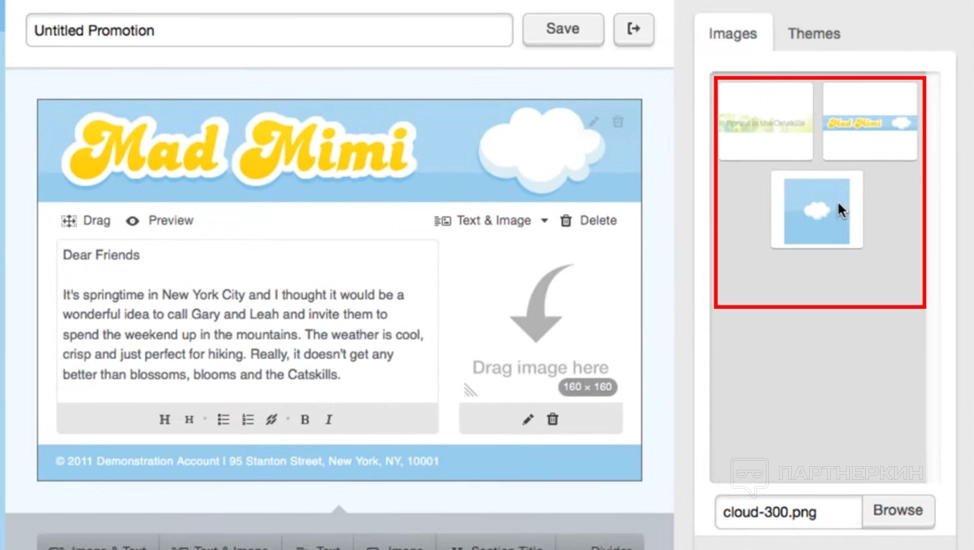This screenshot has height=550, width=974.
Task: Edit the image placeholder with pencil icon
Action: tap(528, 419)
